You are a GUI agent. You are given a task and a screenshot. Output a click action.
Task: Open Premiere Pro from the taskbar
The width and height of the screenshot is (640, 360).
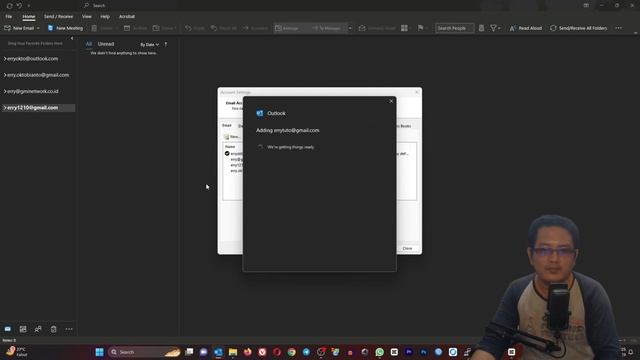pos(409,352)
